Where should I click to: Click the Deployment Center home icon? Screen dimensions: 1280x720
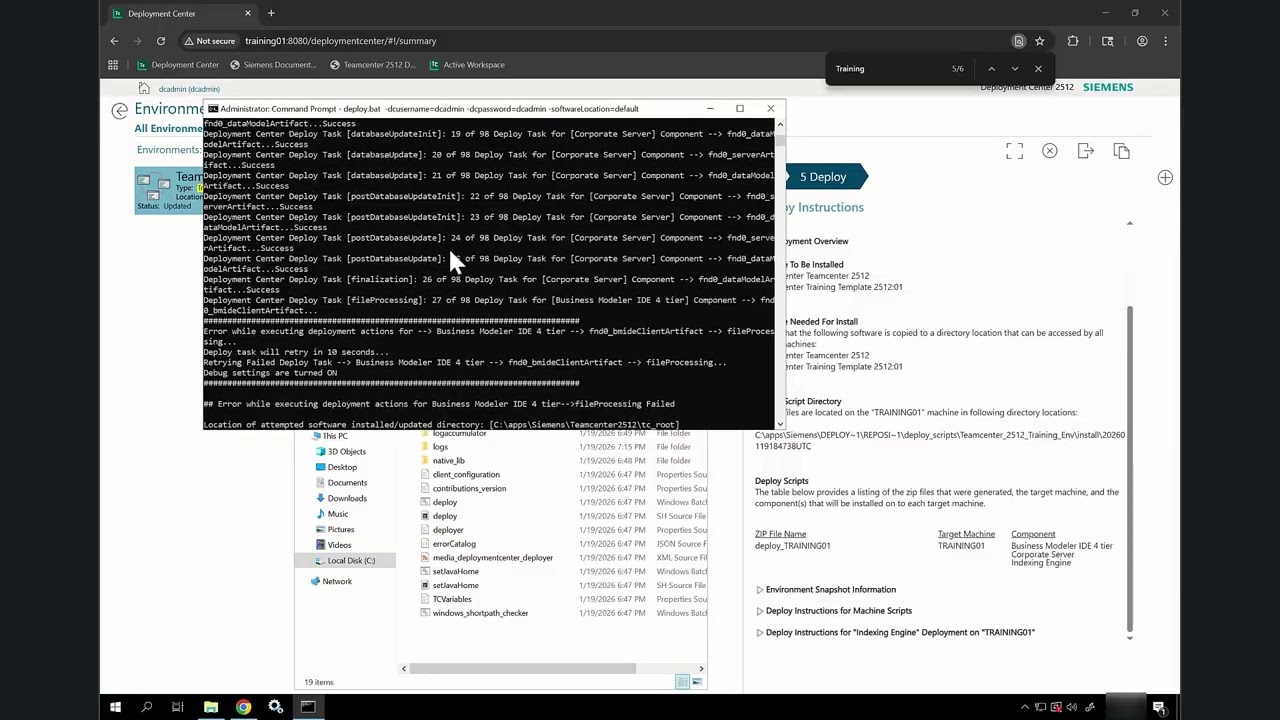point(144,88)
